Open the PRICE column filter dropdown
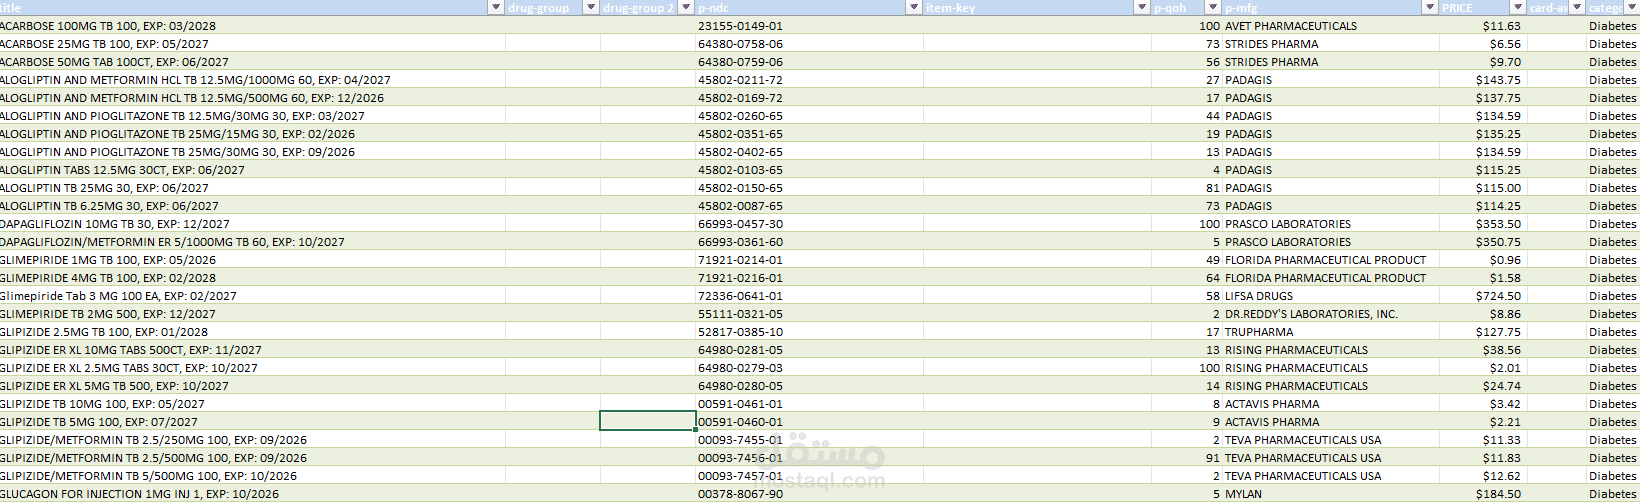Image resolution: width=1640 pixels, height=502 pixels. [x=1518, y=7]
